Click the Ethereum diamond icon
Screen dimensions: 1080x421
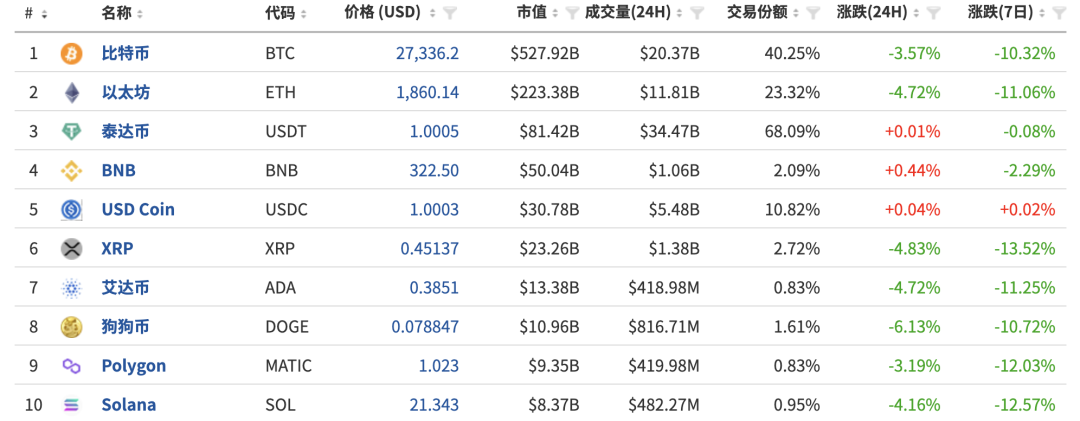tap(71, 93)
